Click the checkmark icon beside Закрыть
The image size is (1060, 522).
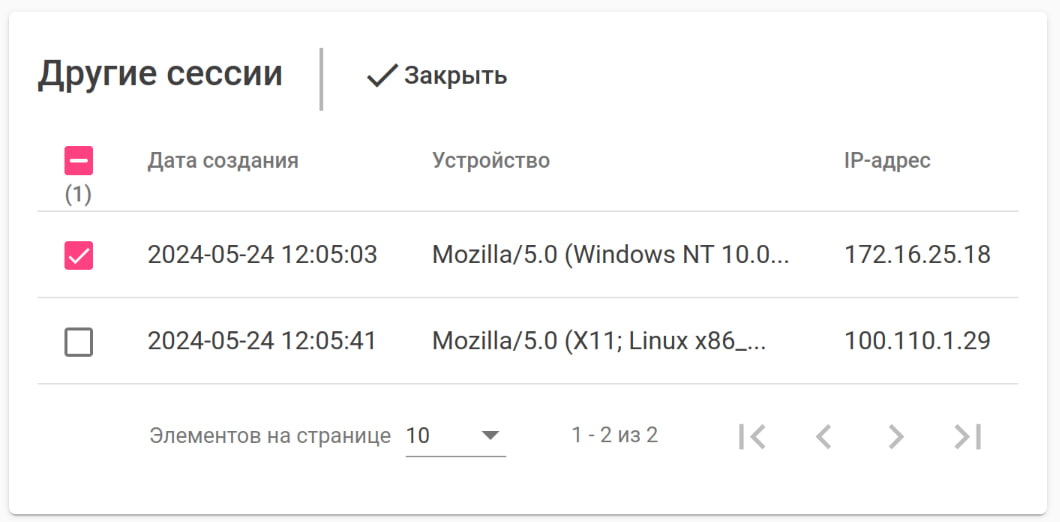coord(382,76)
